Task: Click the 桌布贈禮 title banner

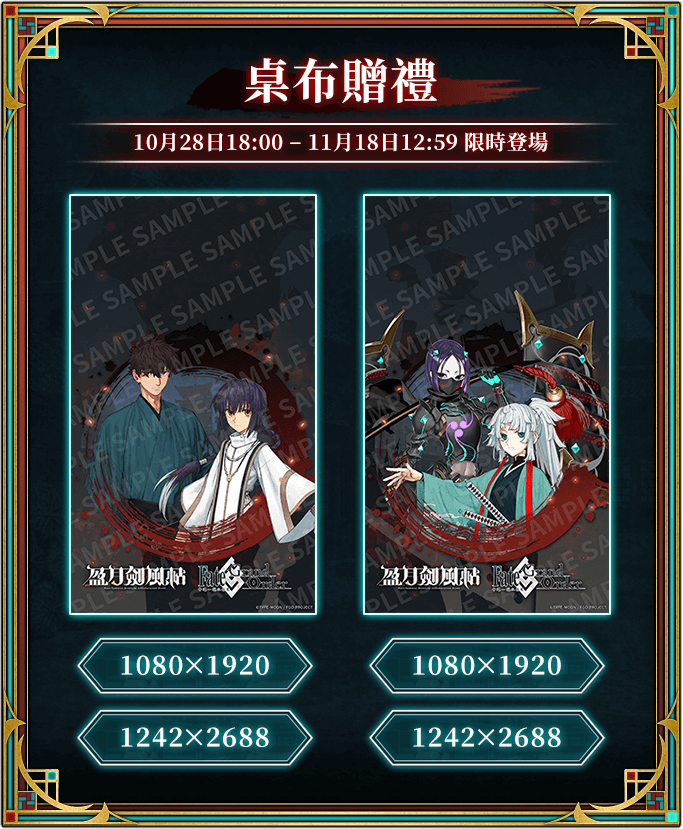Action: pos(342,81)
